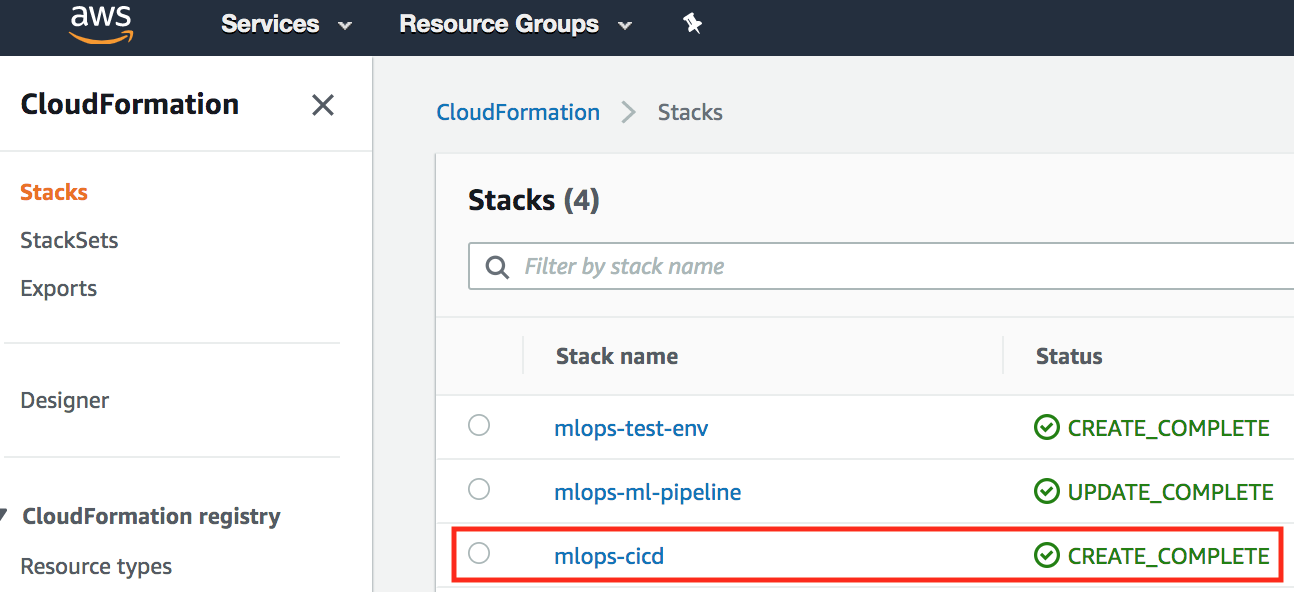The image size is (1294, 592).
Task: Select the mlops-ml-pipeline radio button
Action: click(x=479, y=489)
